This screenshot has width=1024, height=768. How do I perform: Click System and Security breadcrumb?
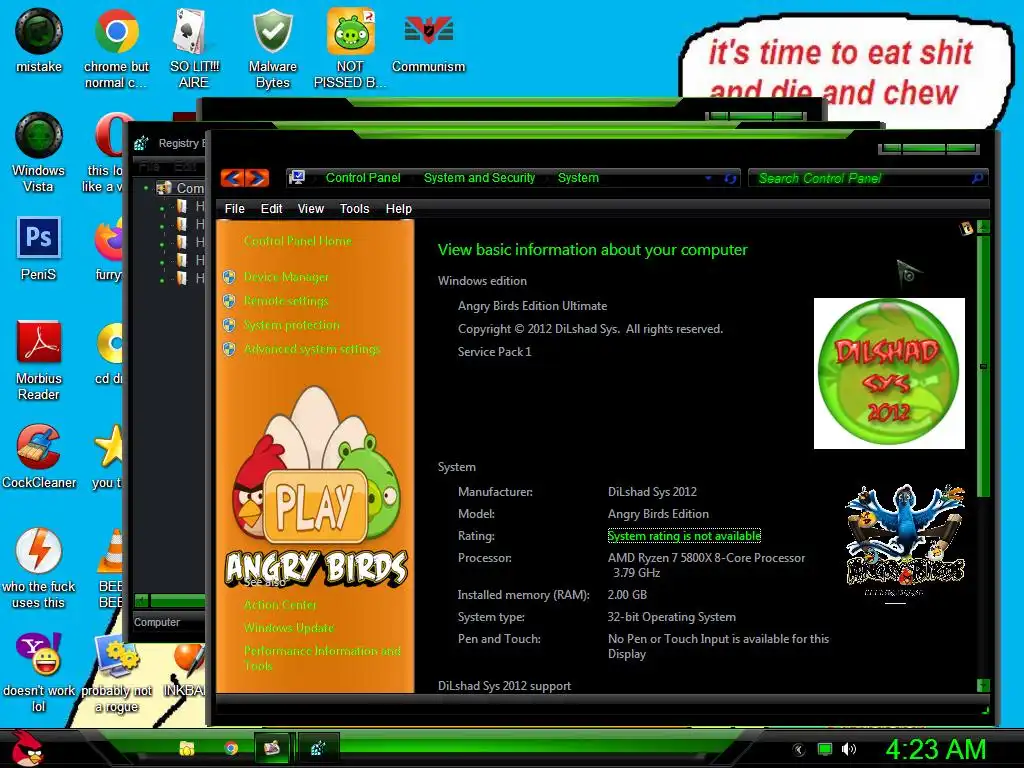pyautogui.click(x=479, y=178)
